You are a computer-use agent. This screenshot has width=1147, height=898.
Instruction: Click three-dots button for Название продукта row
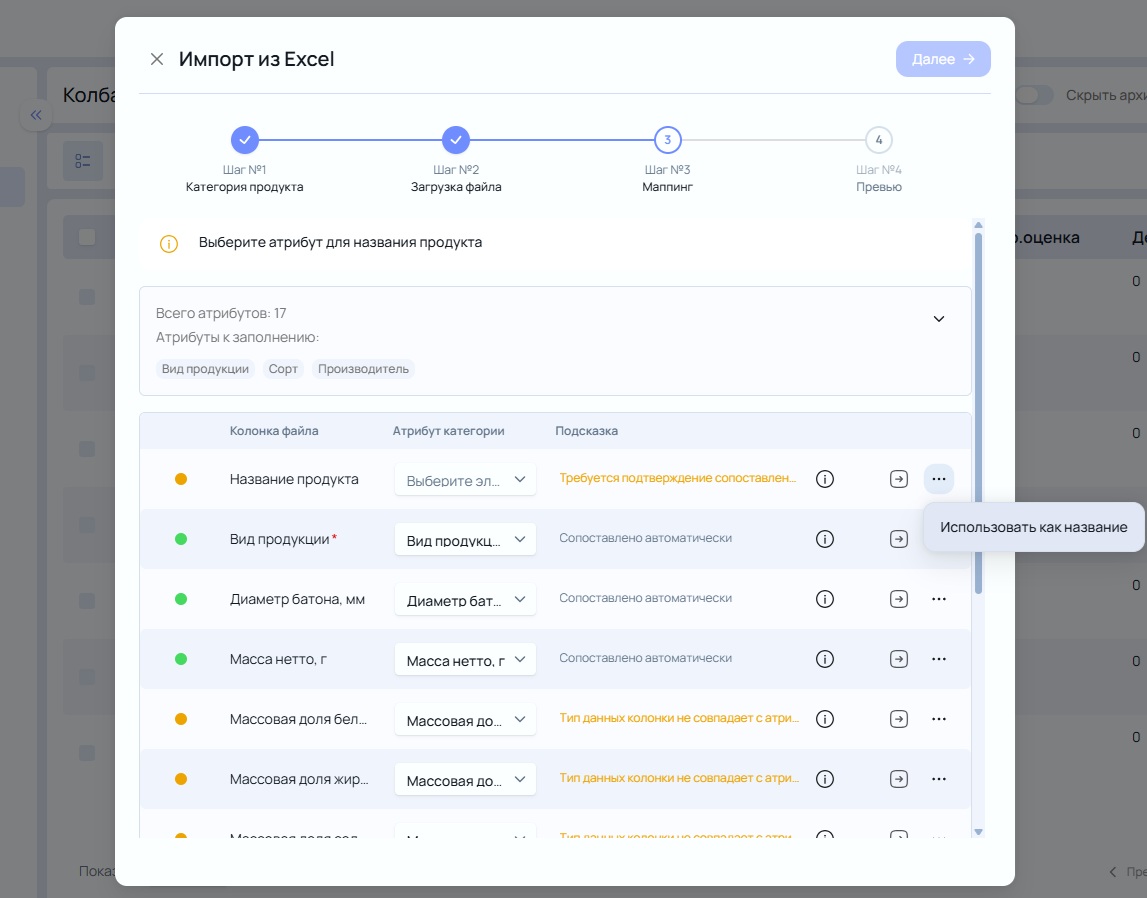point(939,479)
